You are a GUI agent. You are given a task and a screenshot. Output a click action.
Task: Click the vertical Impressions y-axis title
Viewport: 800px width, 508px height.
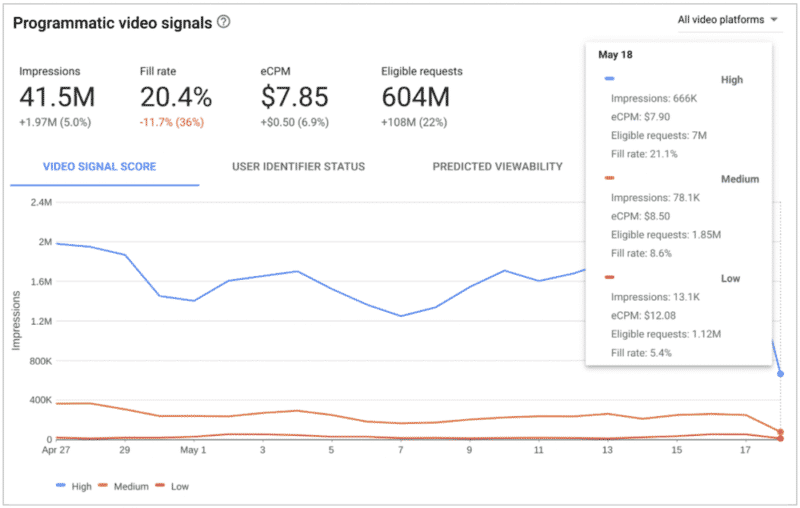pyautogui.click(x=16, y=322)
